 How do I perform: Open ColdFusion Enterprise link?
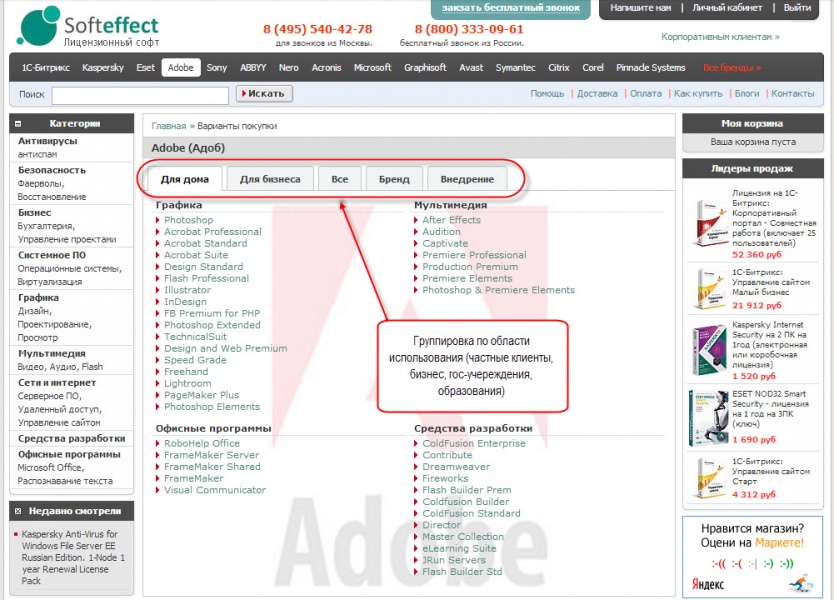coord(474,443)
